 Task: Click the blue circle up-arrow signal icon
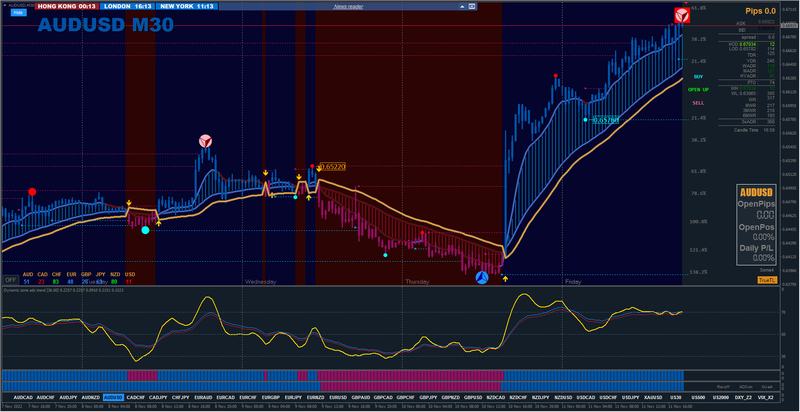[x=482, y=277]
